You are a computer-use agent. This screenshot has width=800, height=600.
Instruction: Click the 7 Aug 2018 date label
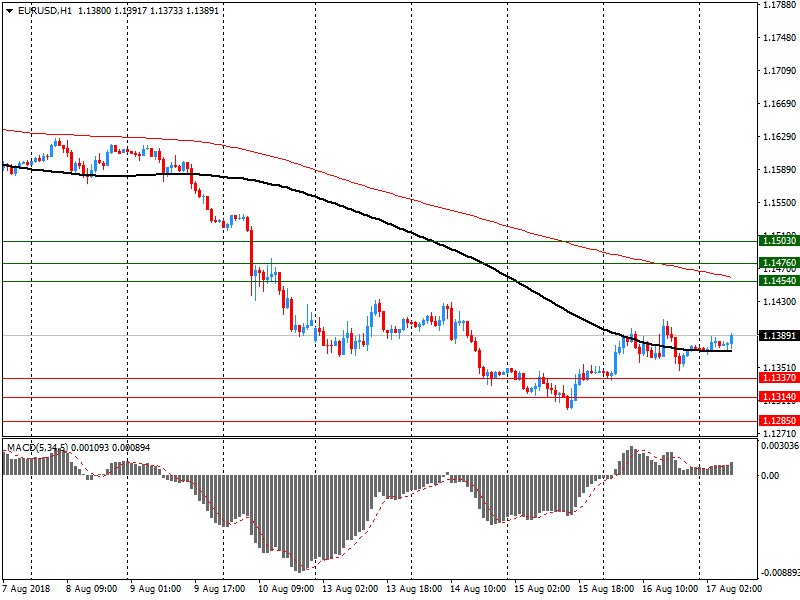tap(27, 589)
